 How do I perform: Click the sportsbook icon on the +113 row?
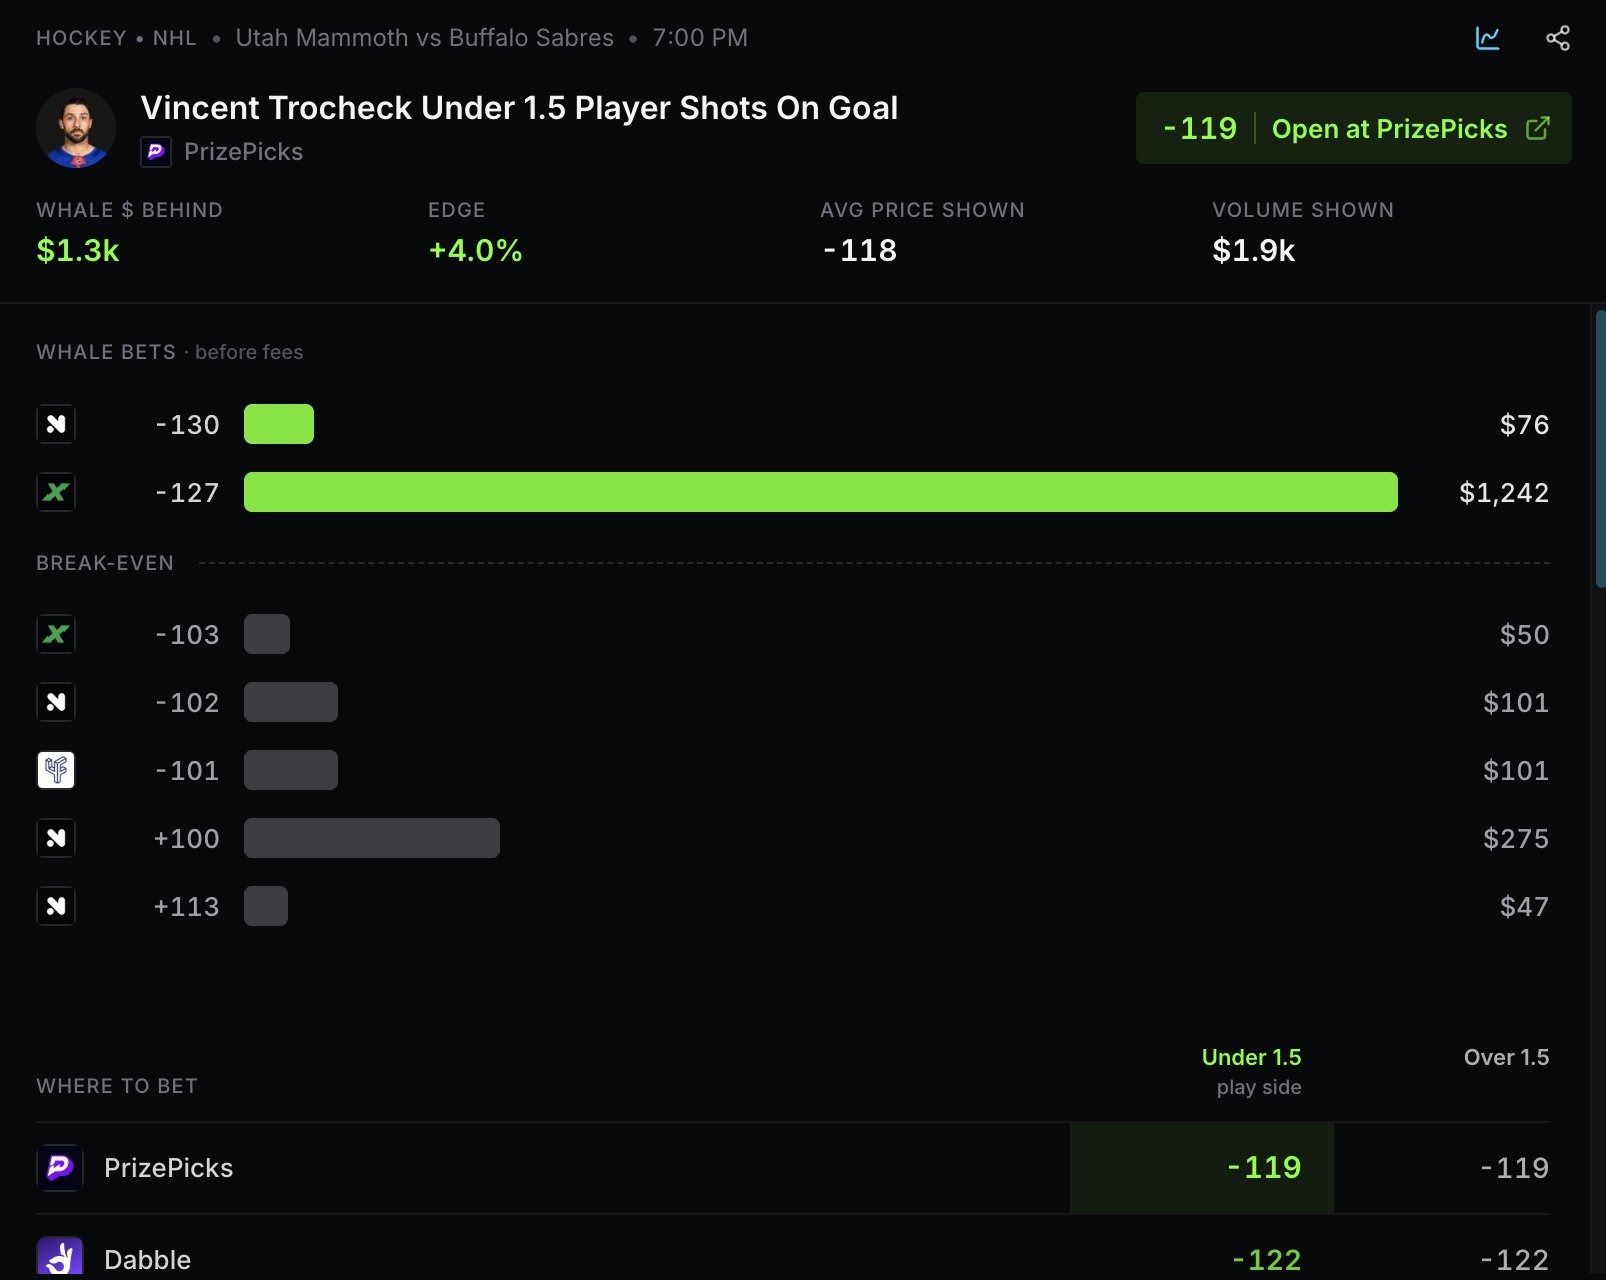point(56,906)
